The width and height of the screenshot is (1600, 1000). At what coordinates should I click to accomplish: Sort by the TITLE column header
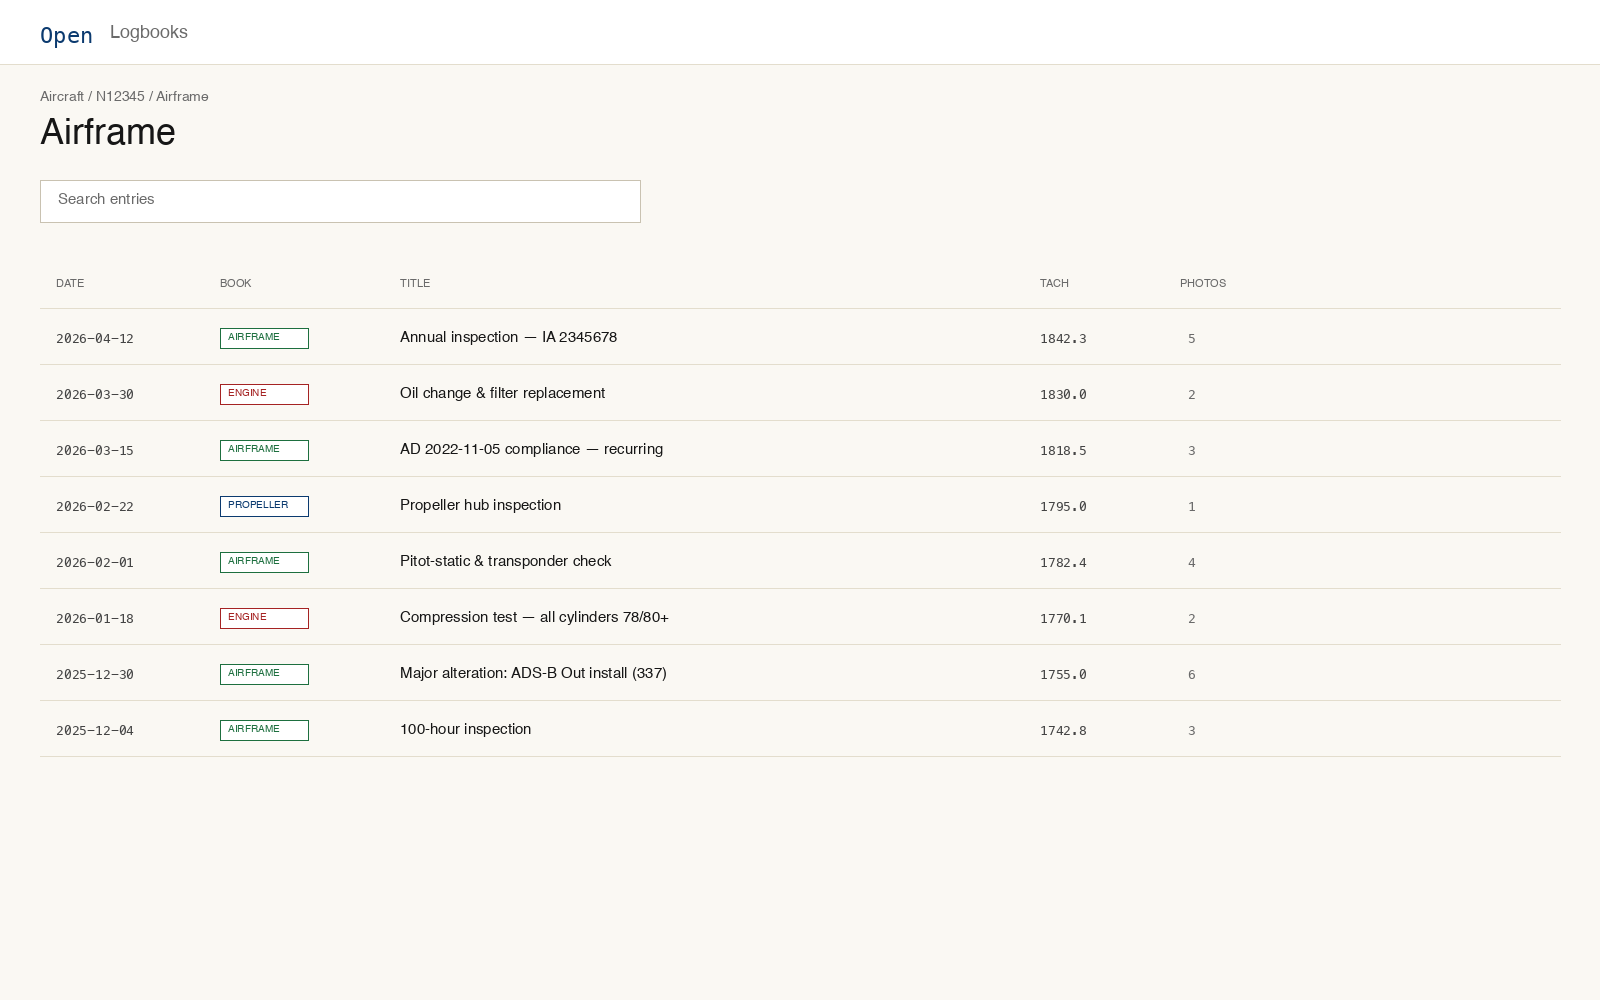(x=415, y=284)
